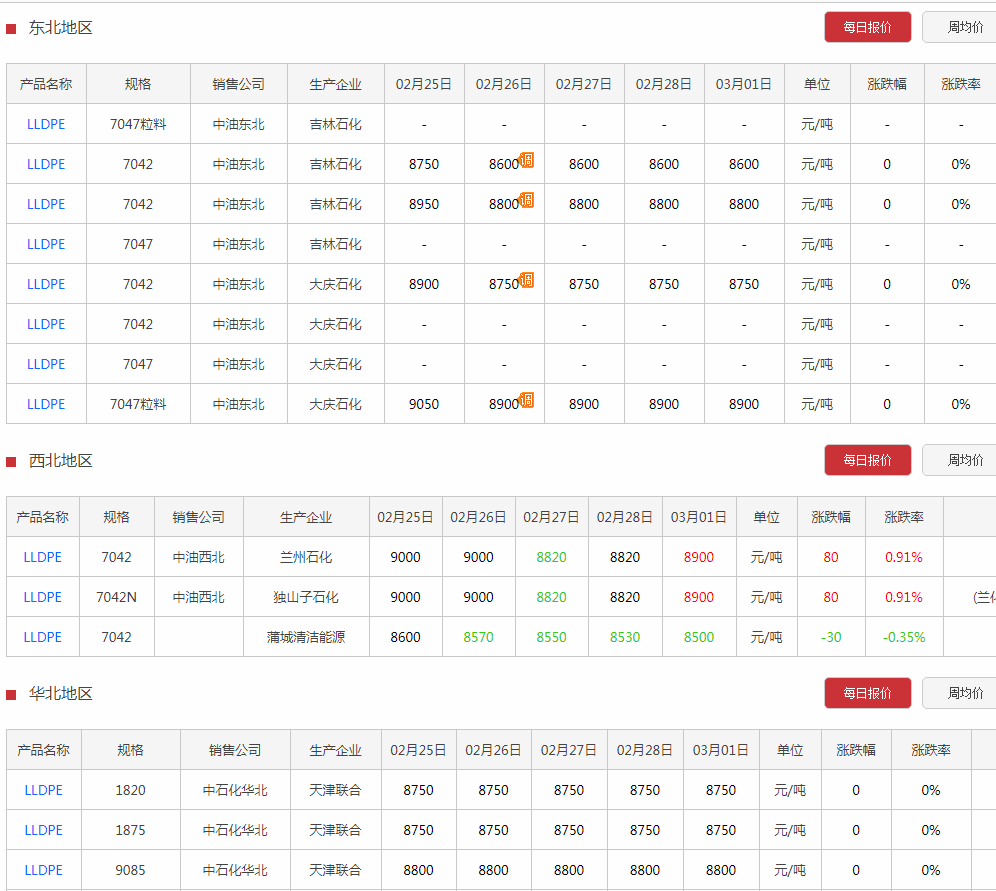Click 03月01日 header in 东北地区 table
996x891 pixels.
744,84
